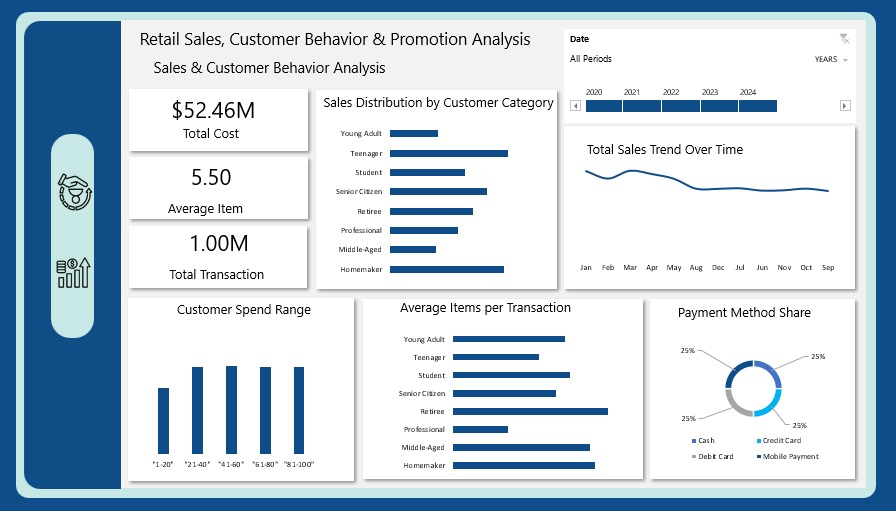Click the Cash legend entry

point(703,441)
